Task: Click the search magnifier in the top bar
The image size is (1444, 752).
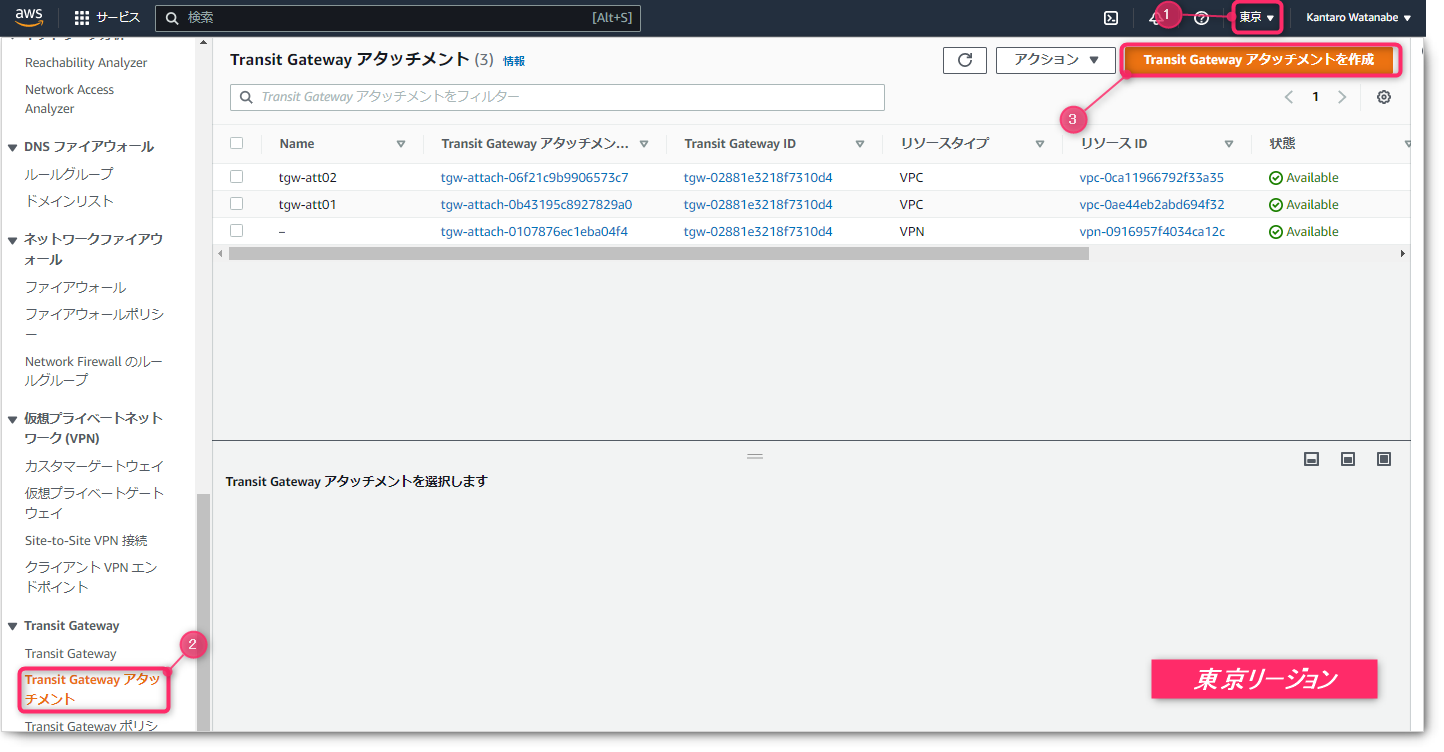Action: pos(172,18)
